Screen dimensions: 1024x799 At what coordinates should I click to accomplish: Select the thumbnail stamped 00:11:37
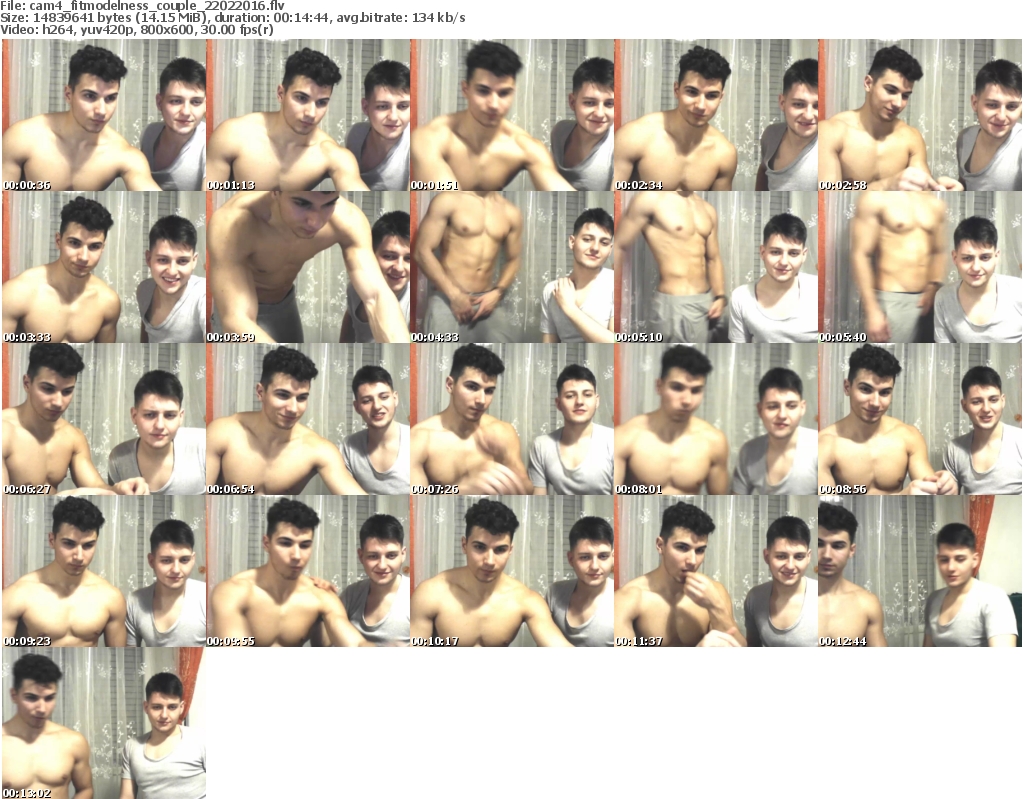[x=716, y=571]
